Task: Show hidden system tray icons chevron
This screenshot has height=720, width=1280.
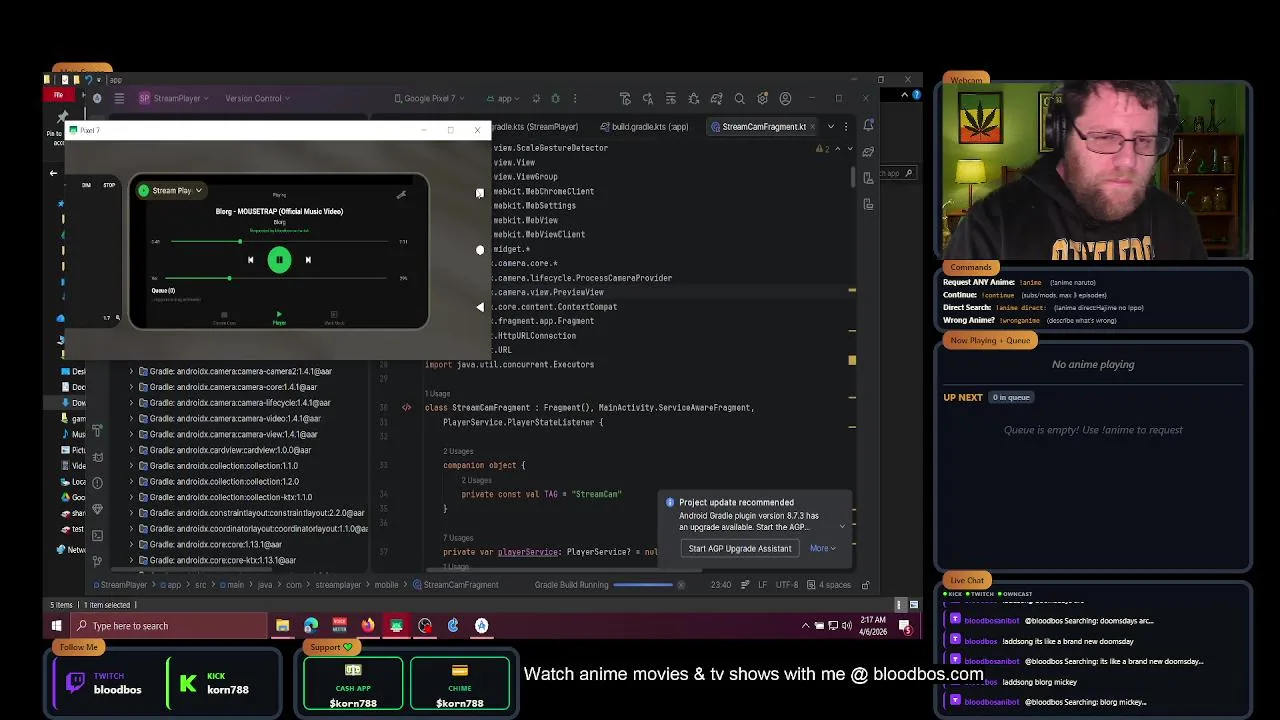Action: coord(806,626)
